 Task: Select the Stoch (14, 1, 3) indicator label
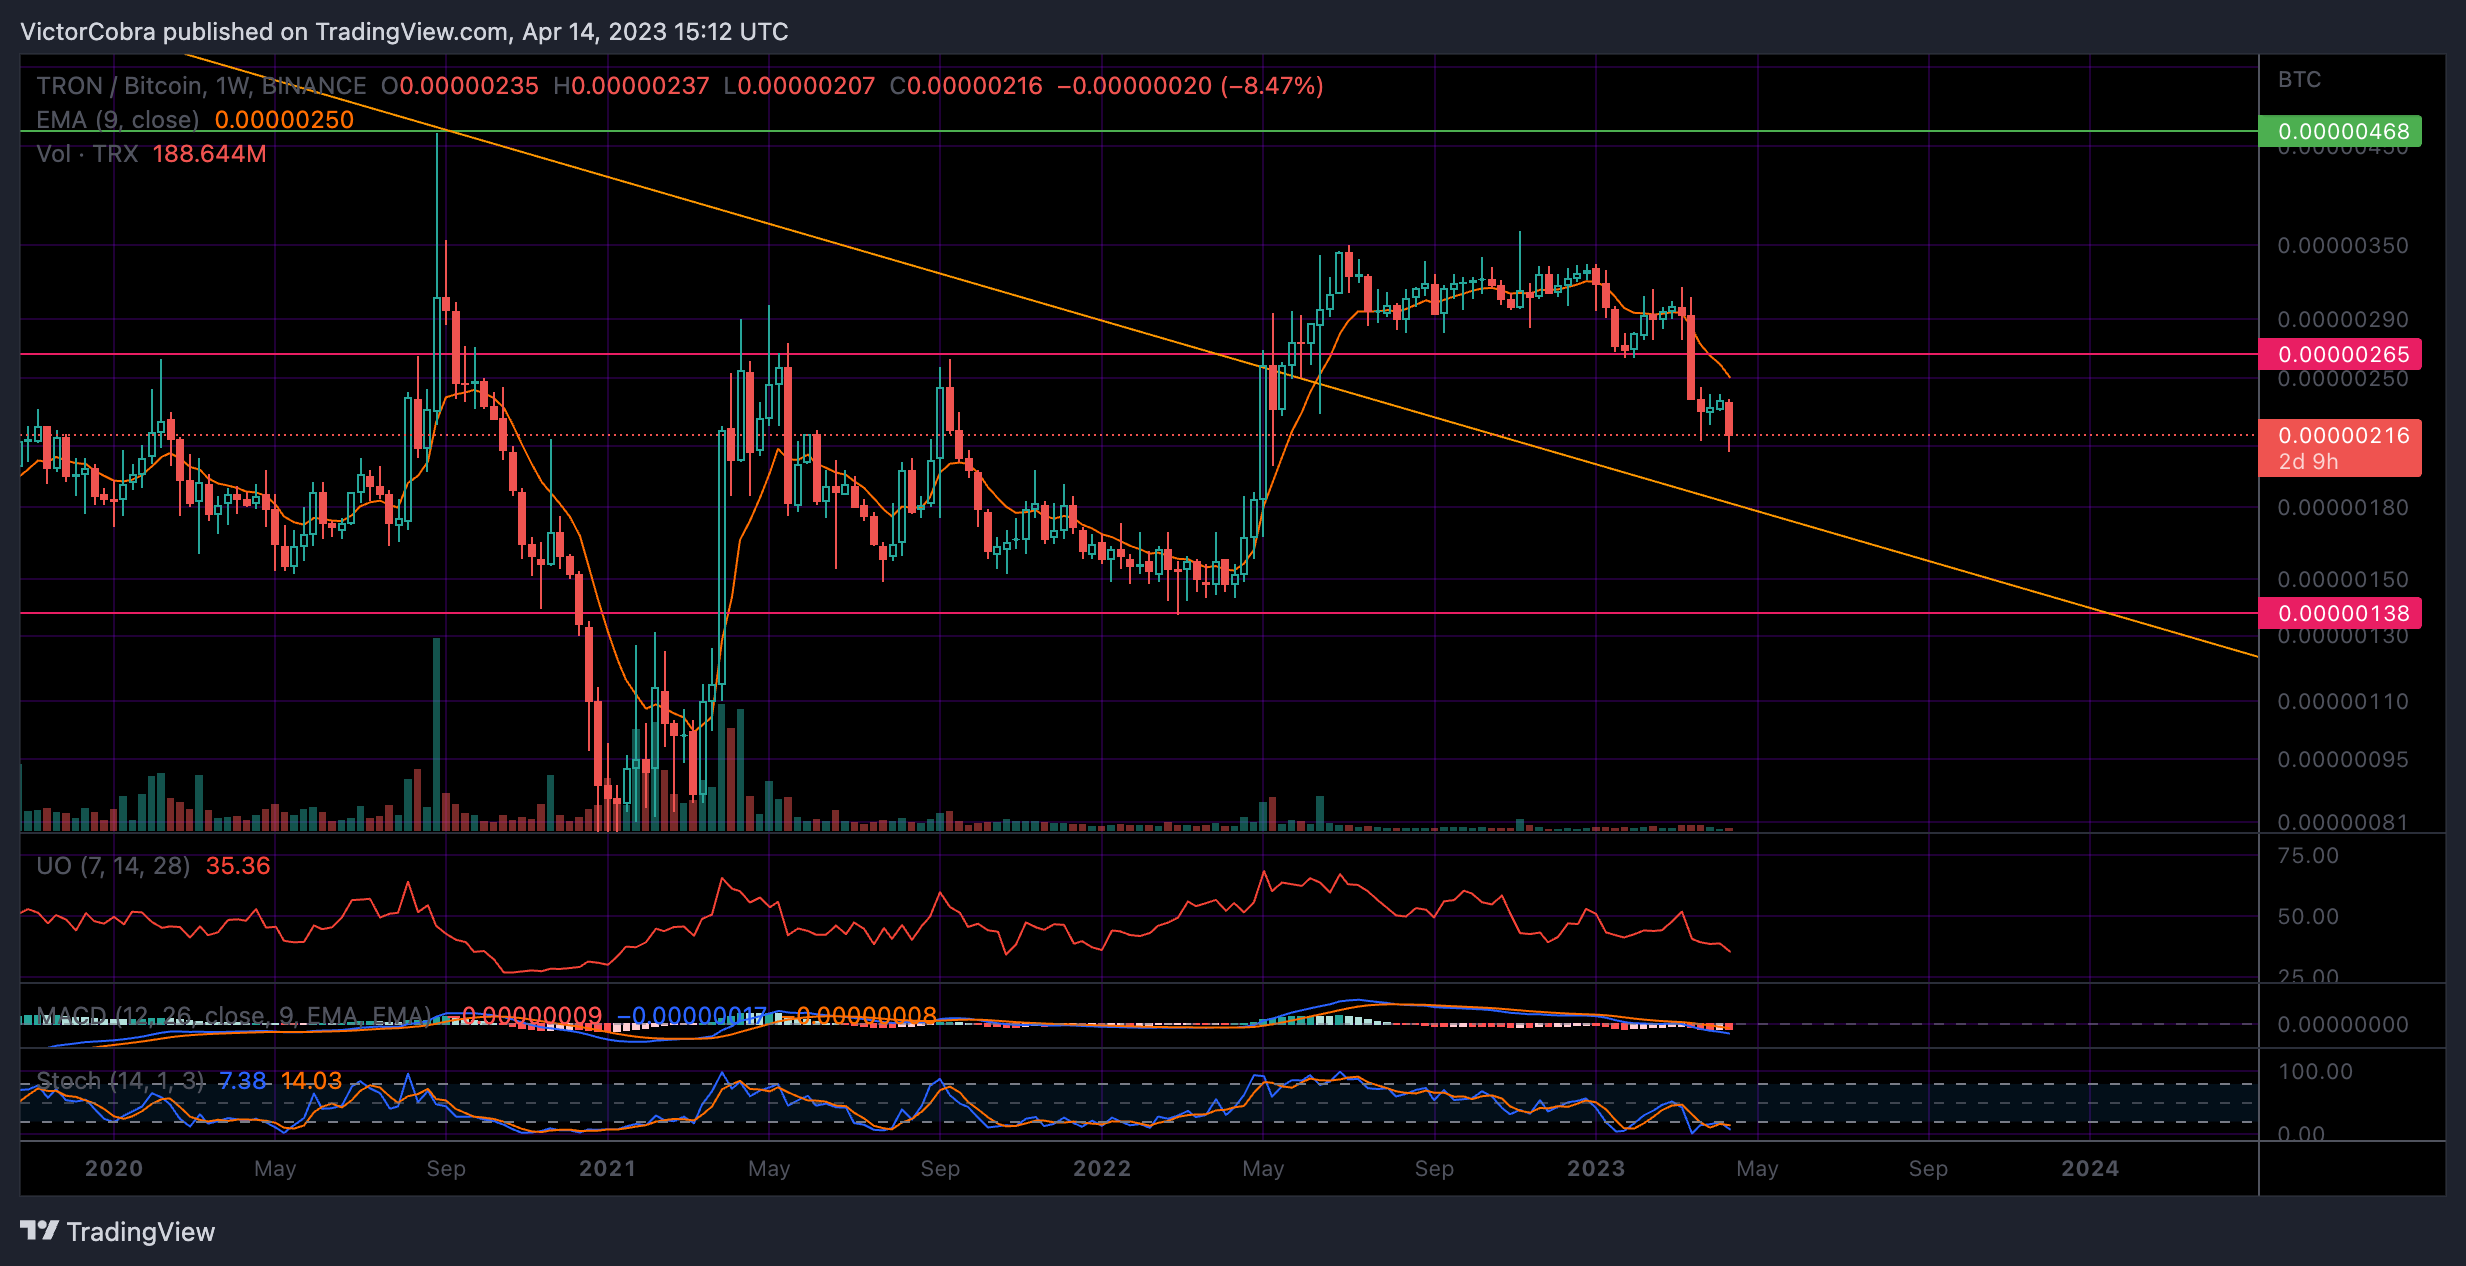[120, 1081]
